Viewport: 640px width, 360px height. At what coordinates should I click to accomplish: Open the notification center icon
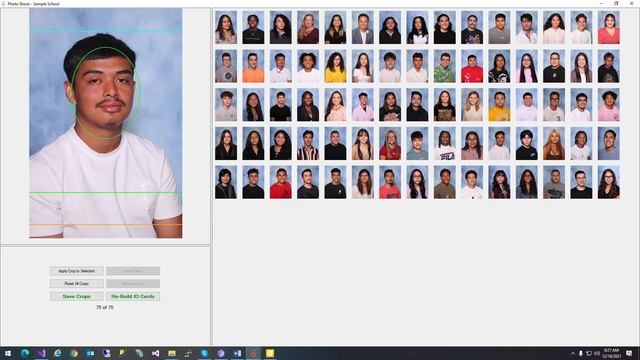point(629,353)
